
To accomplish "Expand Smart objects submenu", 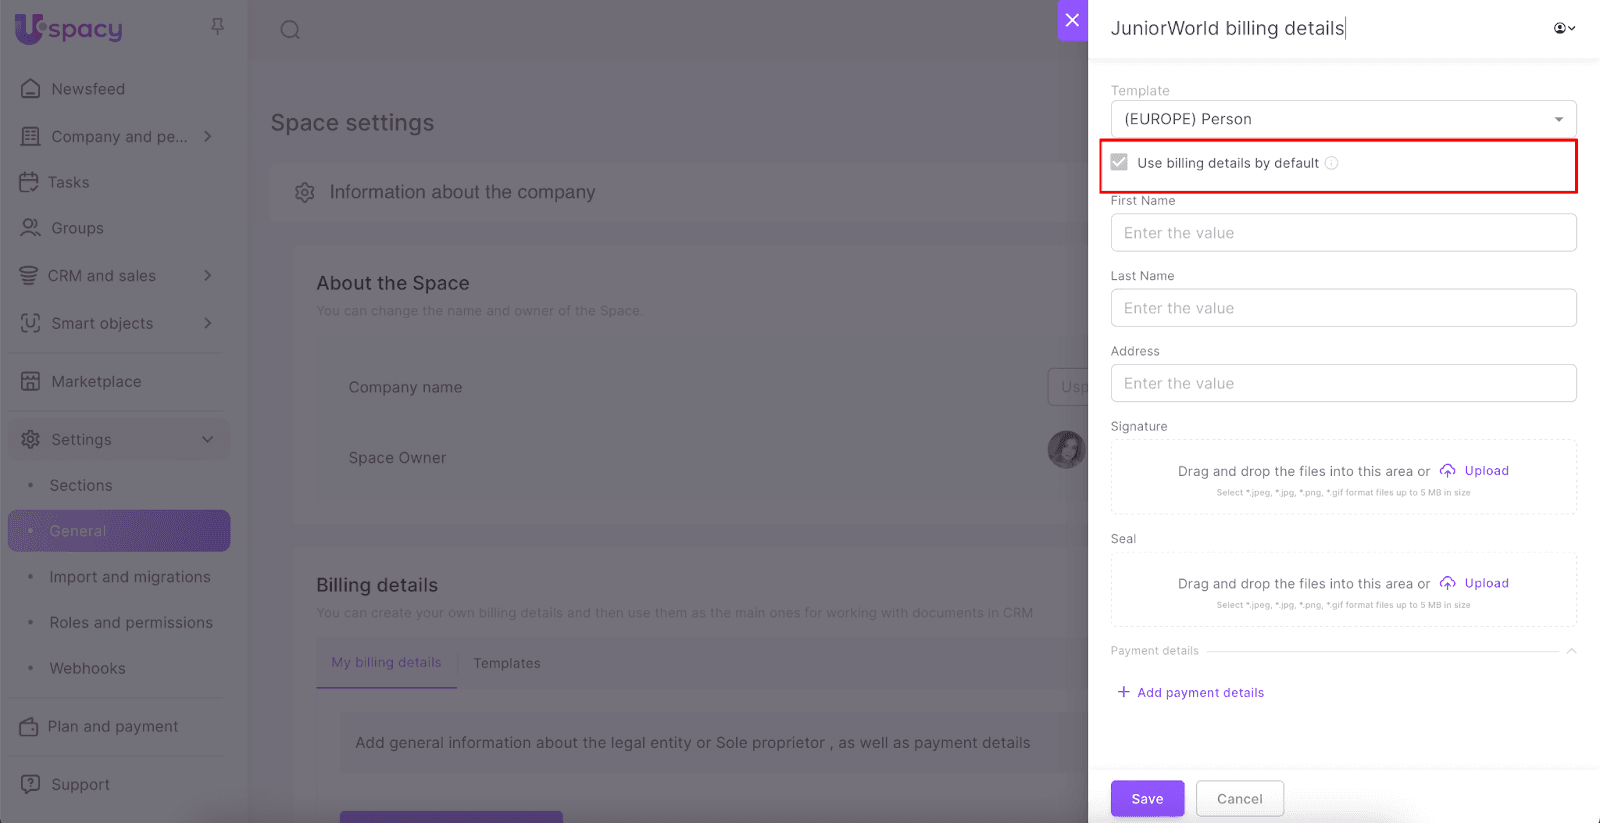I will pos(207,323).
